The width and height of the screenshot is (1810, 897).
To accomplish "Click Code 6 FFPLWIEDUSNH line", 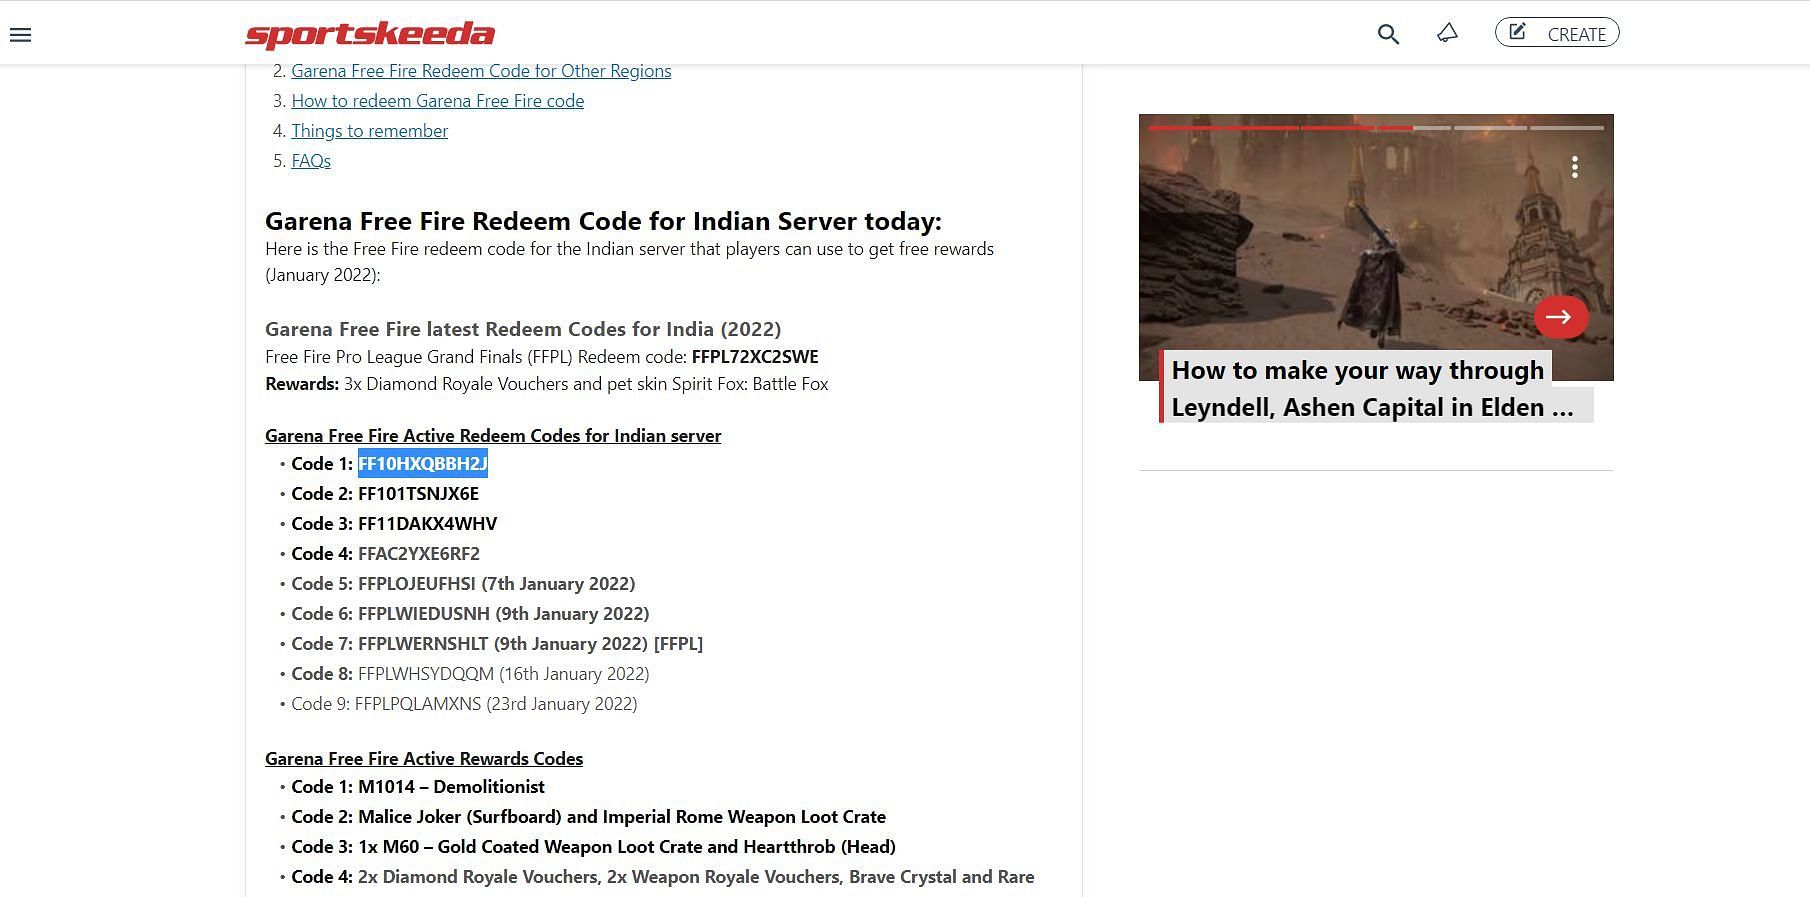I will click(470, 614).
